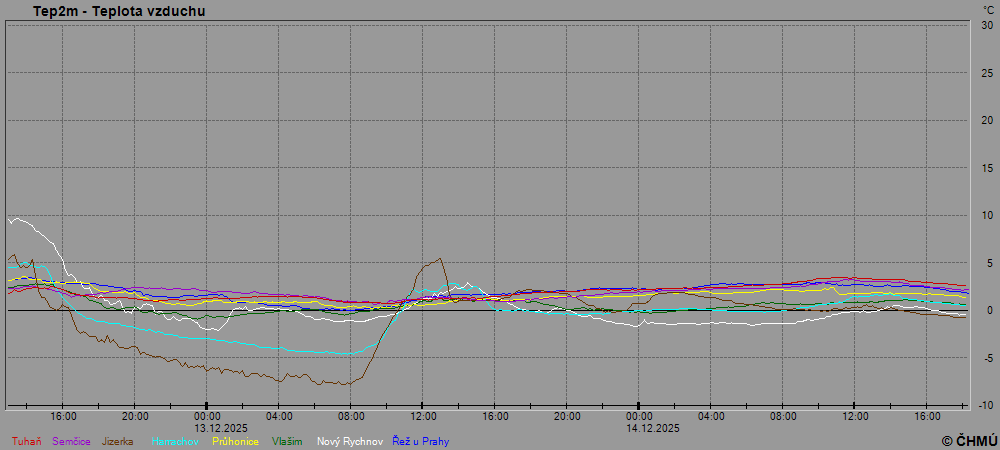The height and width of the screenshot is (450, 1000).
Task: Click the 0 value on temperature axis
Action: [x=989, y=310]
